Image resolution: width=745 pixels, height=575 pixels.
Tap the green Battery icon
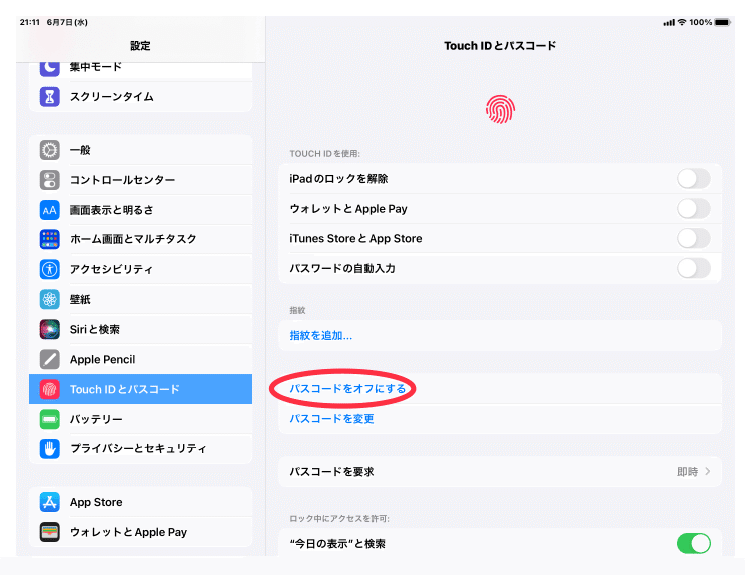click(49, 419)
